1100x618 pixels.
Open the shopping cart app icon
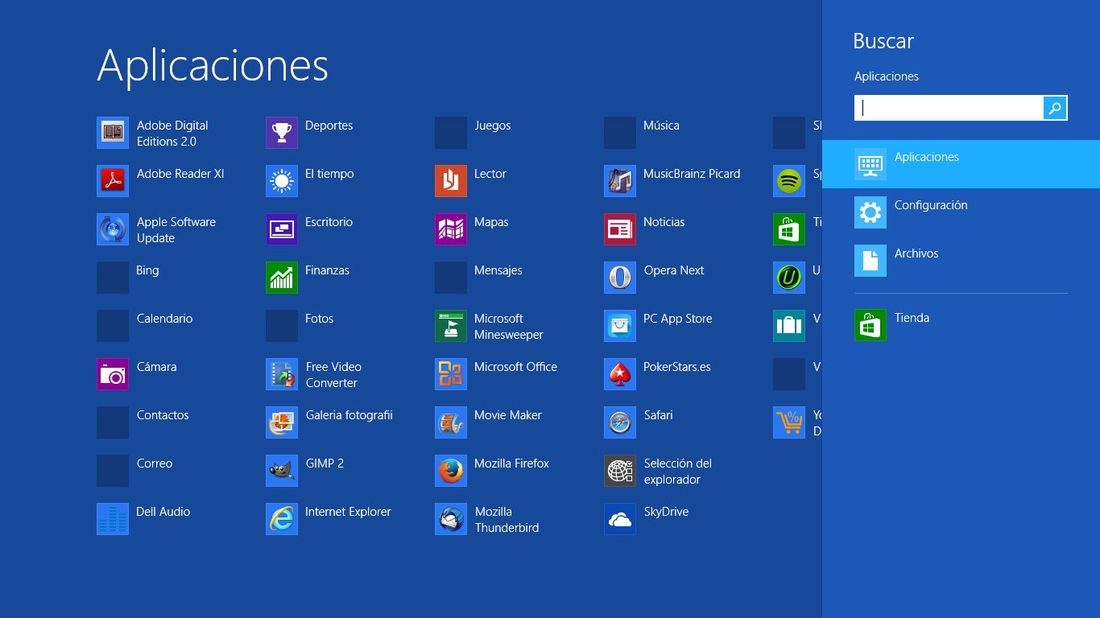click(x=789, y=422)
